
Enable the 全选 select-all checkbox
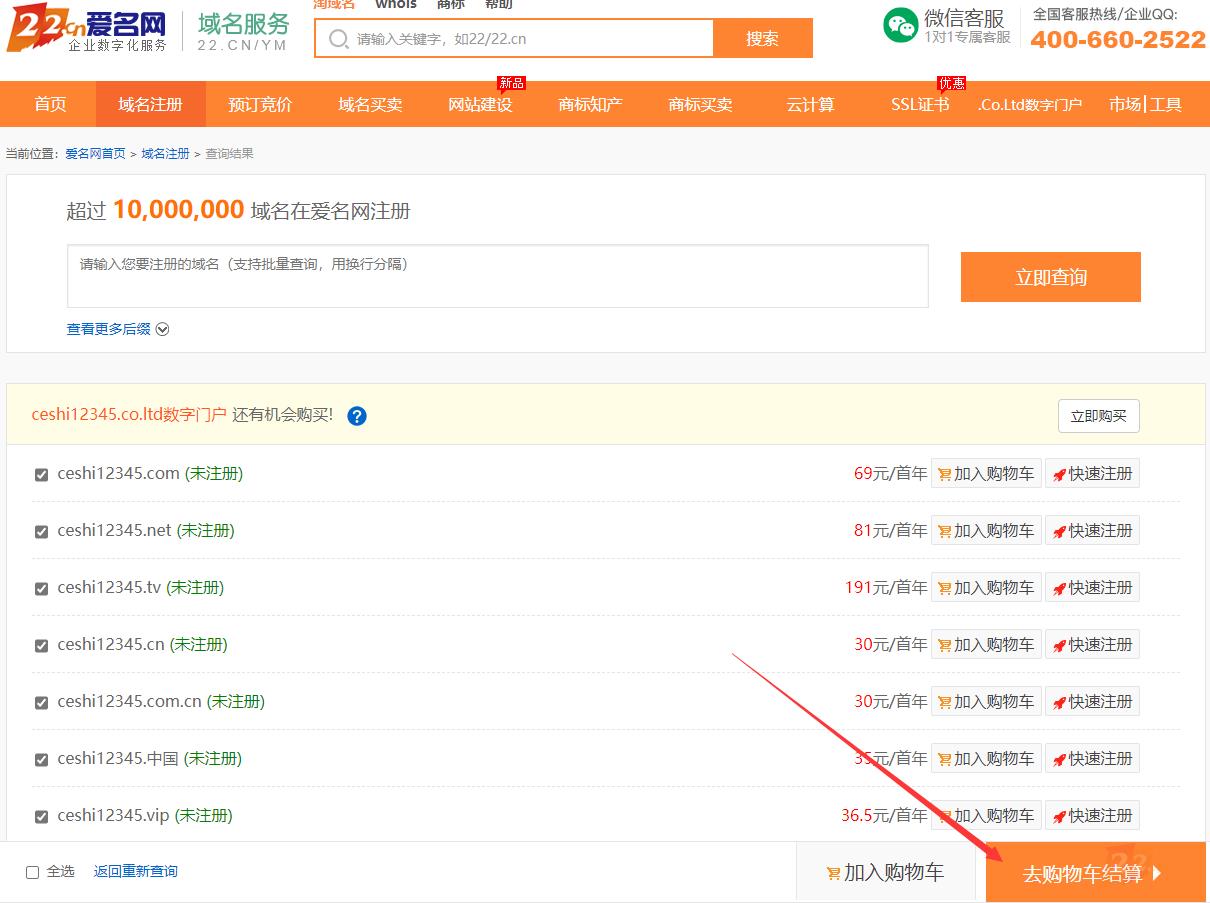(x=33, y=872)
